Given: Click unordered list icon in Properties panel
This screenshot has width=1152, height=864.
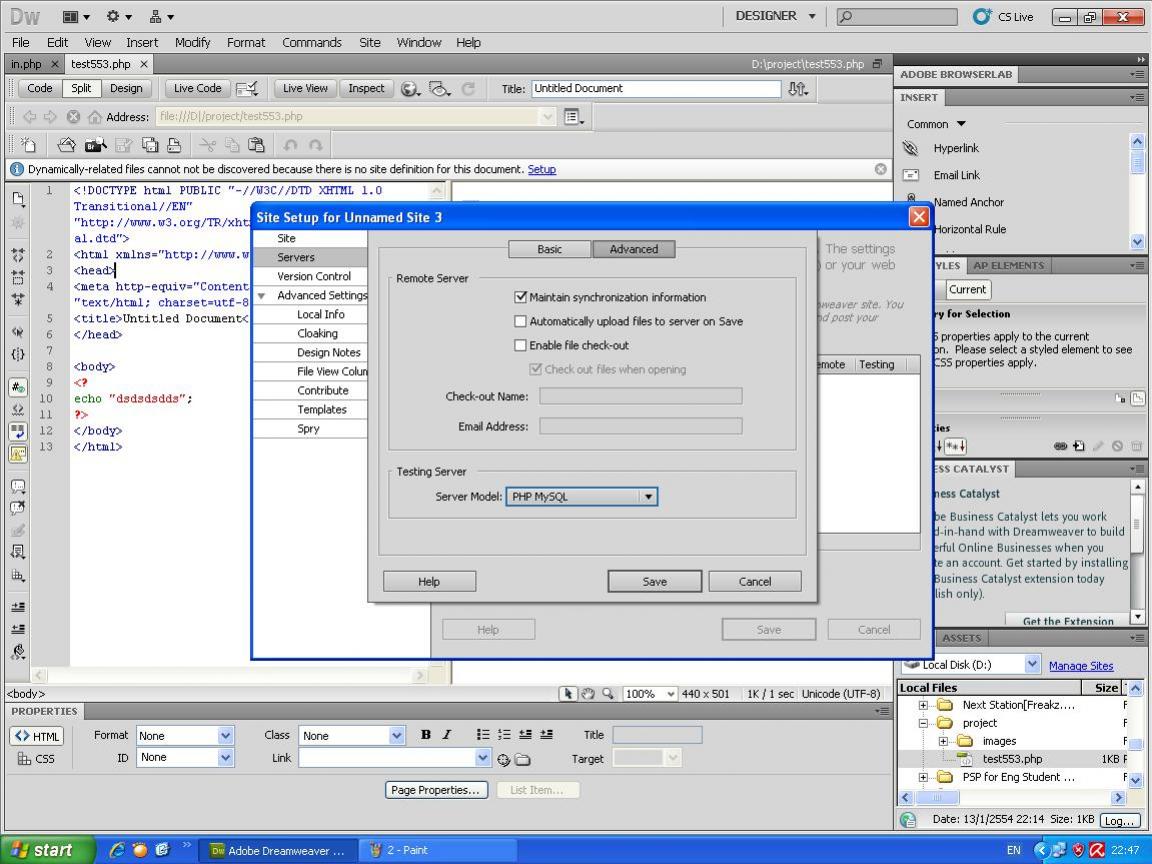Looking at the screenshot, I should [483, 735].
